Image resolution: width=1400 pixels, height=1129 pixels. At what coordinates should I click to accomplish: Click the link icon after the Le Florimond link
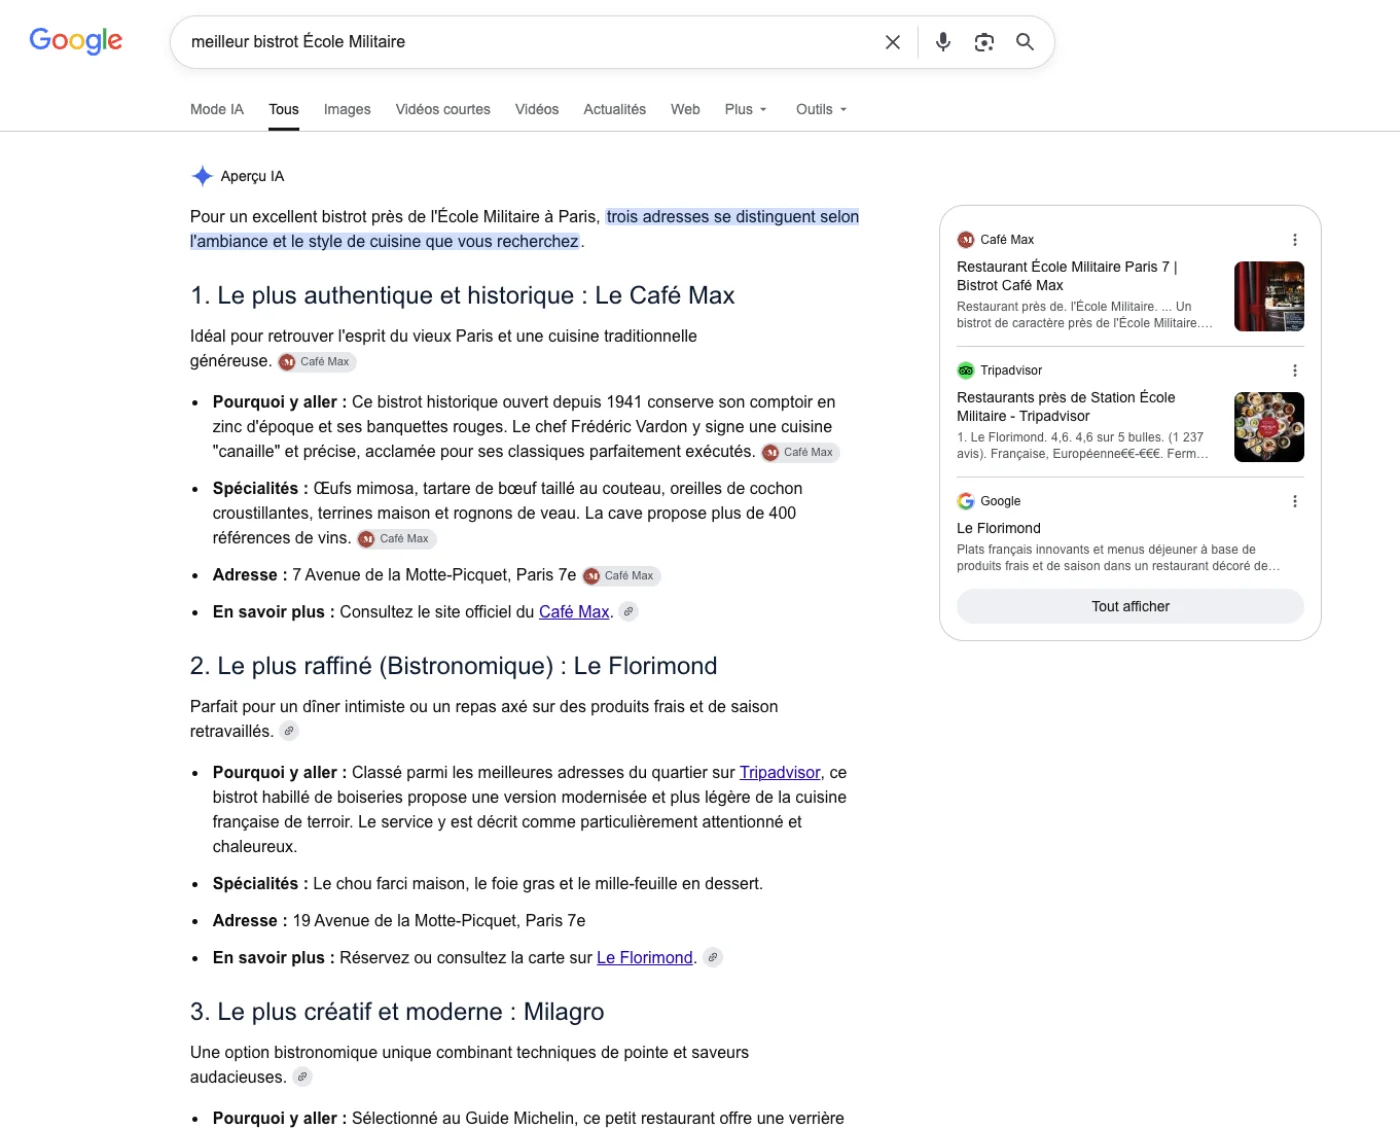click(712, 958)
